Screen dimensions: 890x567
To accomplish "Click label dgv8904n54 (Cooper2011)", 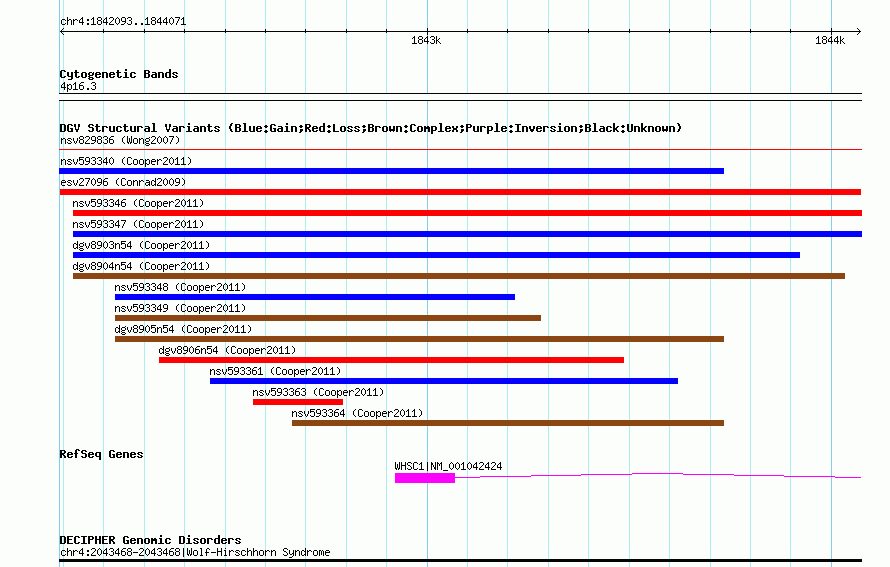I will point(141,266).
